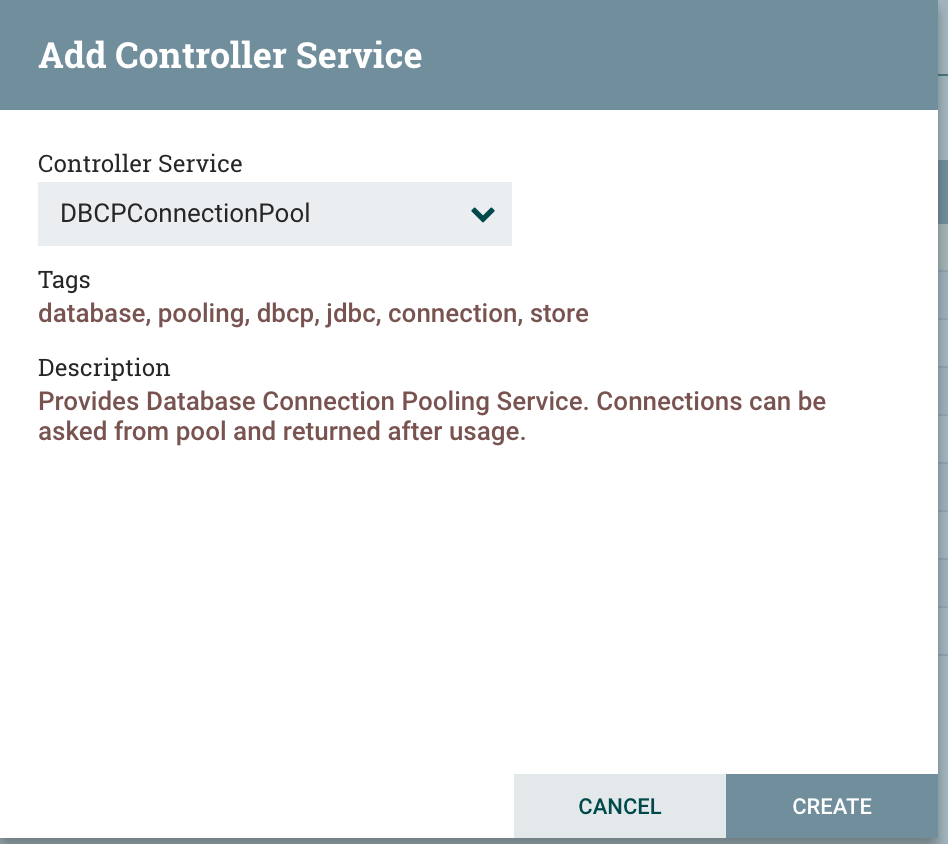Screen dimensions: 948x844
Task: Expand the Controller Service dropdown chevron
Action: tap(483, 214)
